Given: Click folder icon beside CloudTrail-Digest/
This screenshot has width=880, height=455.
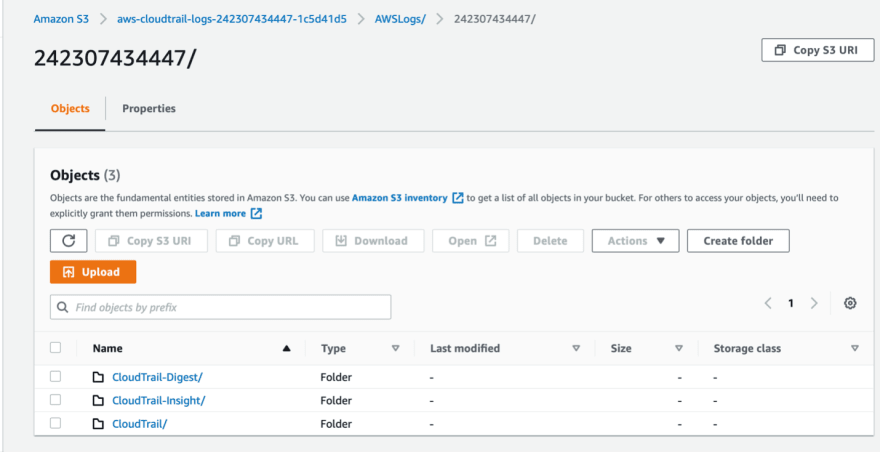Looking at the screenshot, I should [x=98, y=377].
